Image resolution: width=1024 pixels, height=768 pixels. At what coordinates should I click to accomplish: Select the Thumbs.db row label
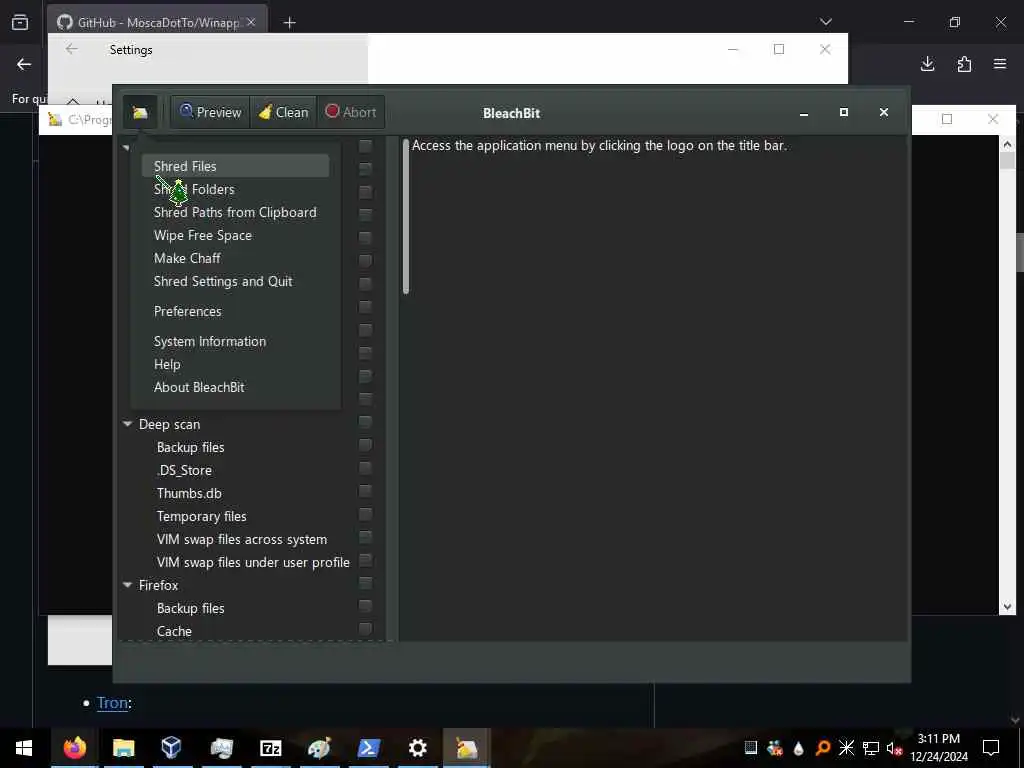(189, 494)
